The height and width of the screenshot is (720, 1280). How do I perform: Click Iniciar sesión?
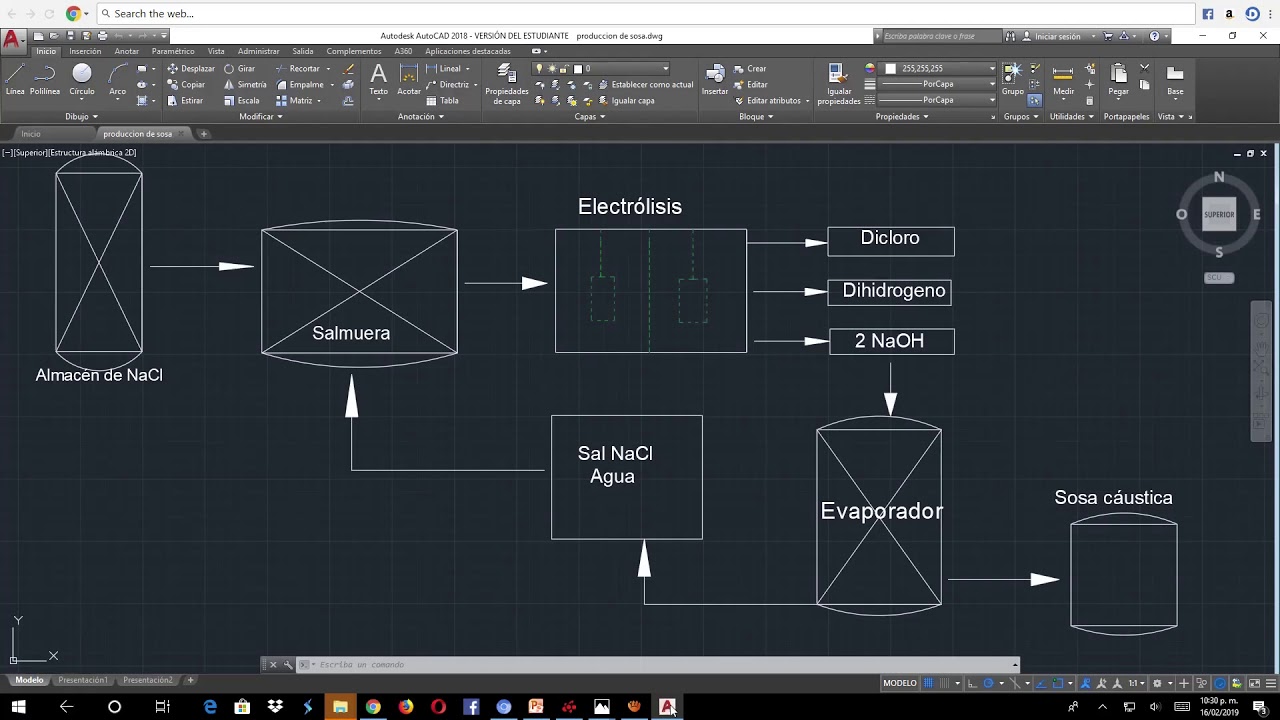tap(1057, 36)
